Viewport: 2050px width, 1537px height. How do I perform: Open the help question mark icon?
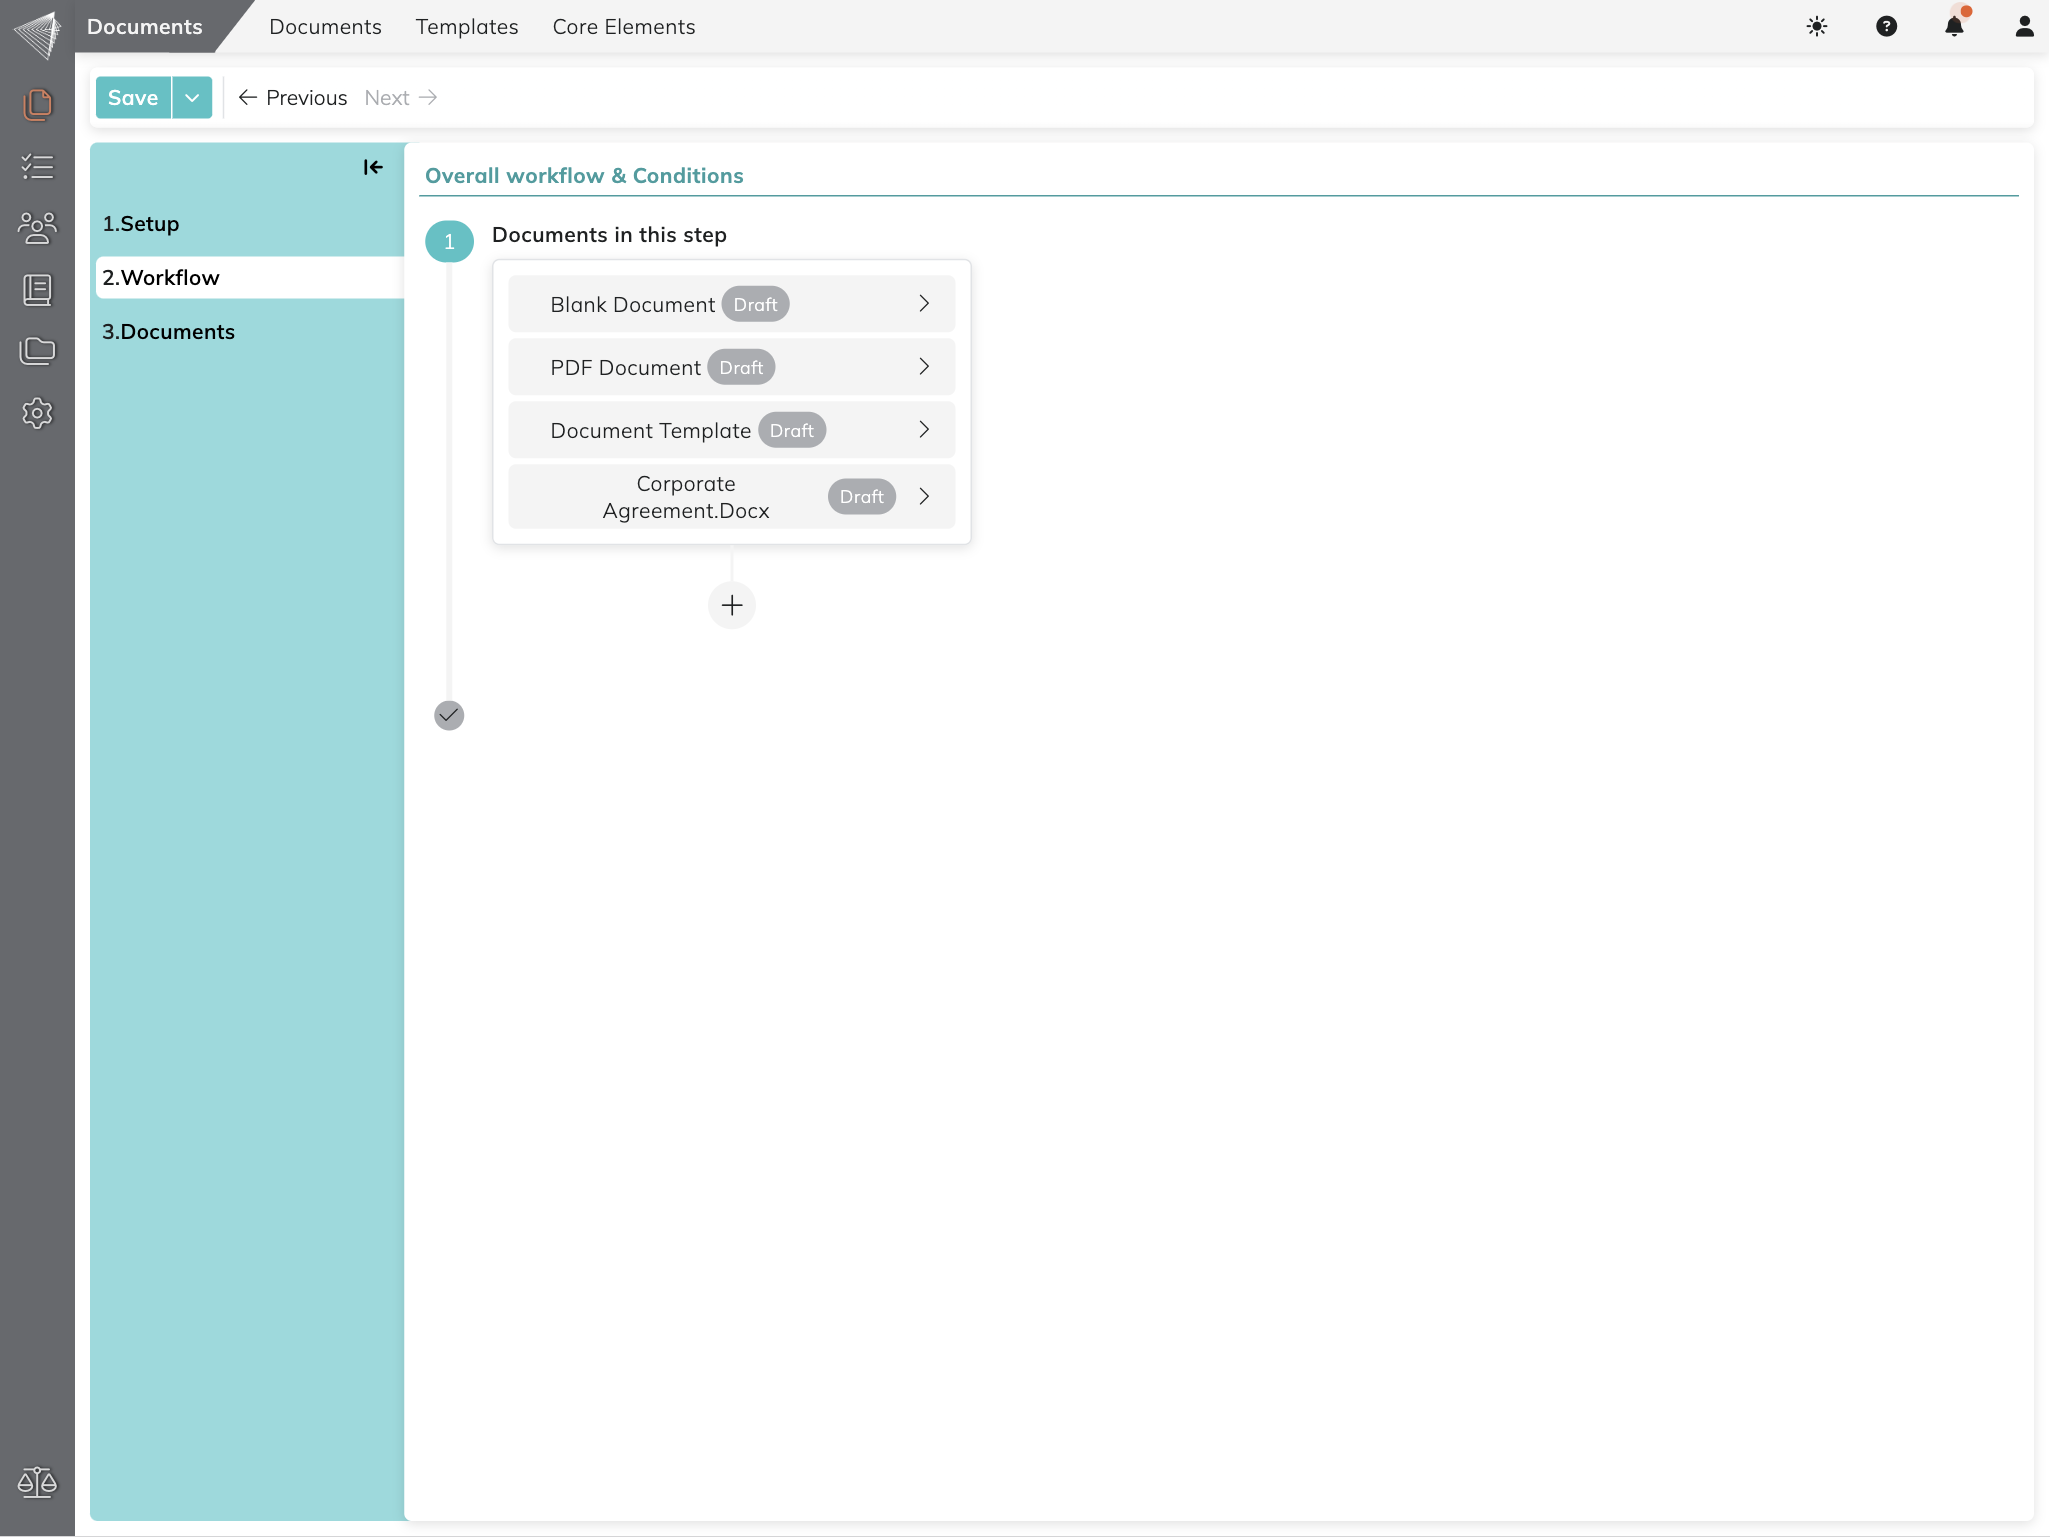[1886, 27]
